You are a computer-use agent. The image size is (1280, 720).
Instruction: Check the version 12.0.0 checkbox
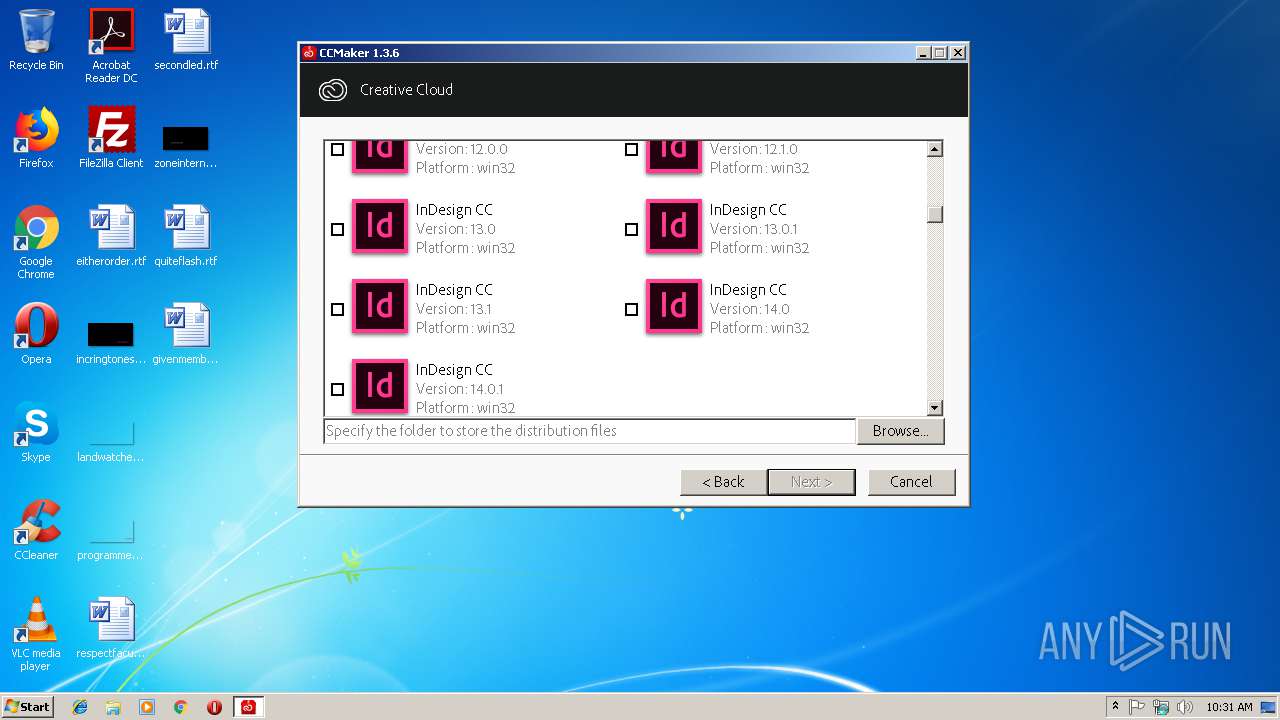click(x=337, y=149)
